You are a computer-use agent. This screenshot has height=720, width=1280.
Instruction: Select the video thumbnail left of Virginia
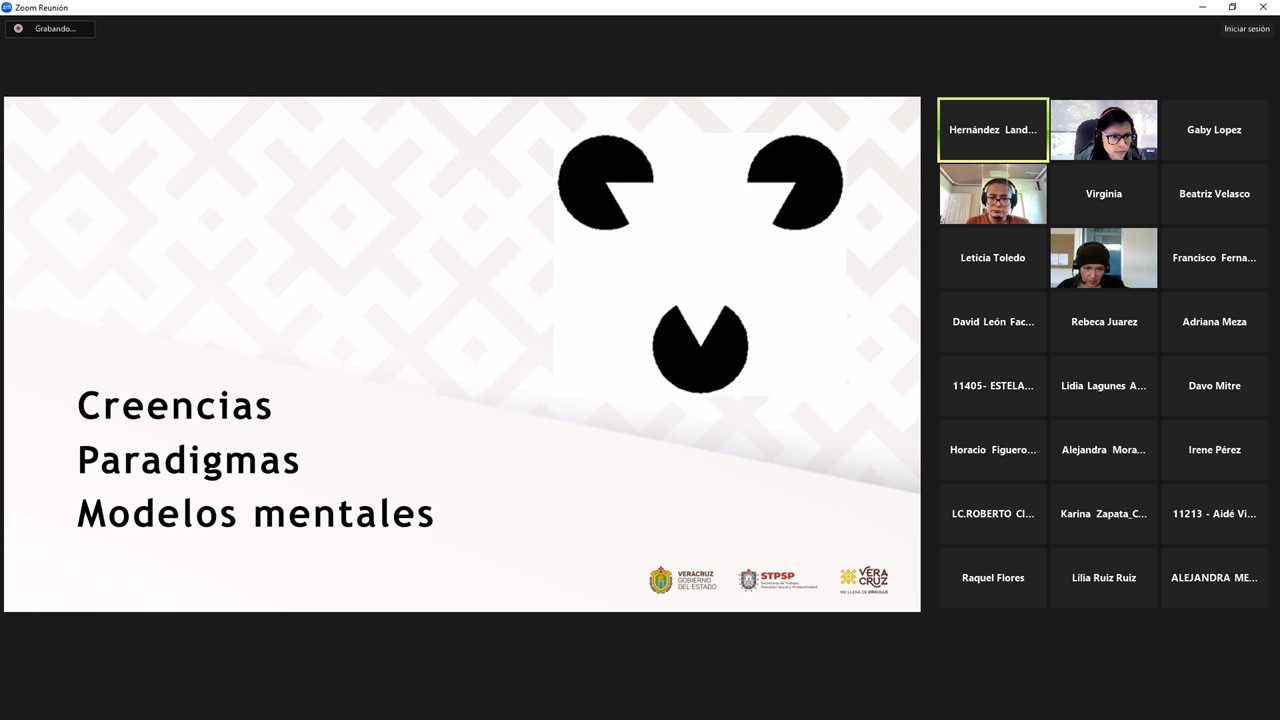[993, 194]
